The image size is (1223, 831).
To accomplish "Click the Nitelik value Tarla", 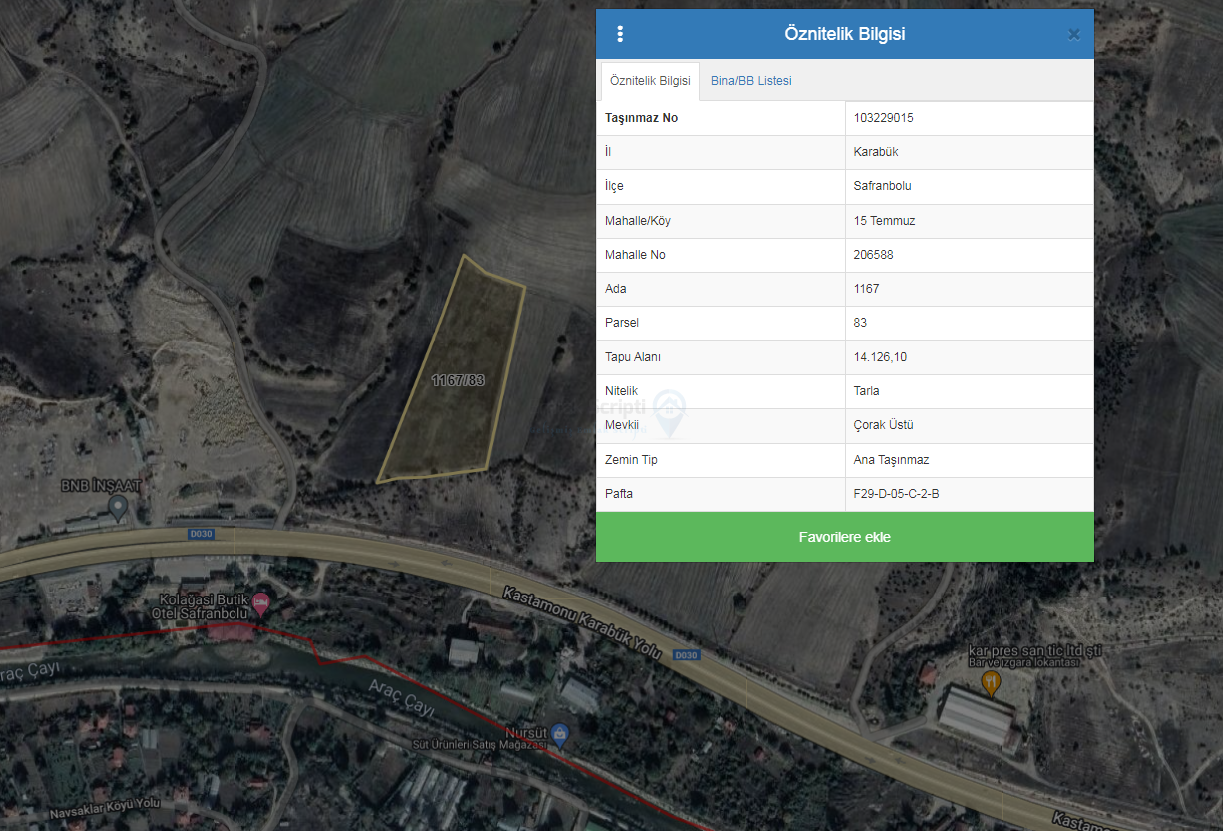I will pyautogui.click(x=867, y=391).
